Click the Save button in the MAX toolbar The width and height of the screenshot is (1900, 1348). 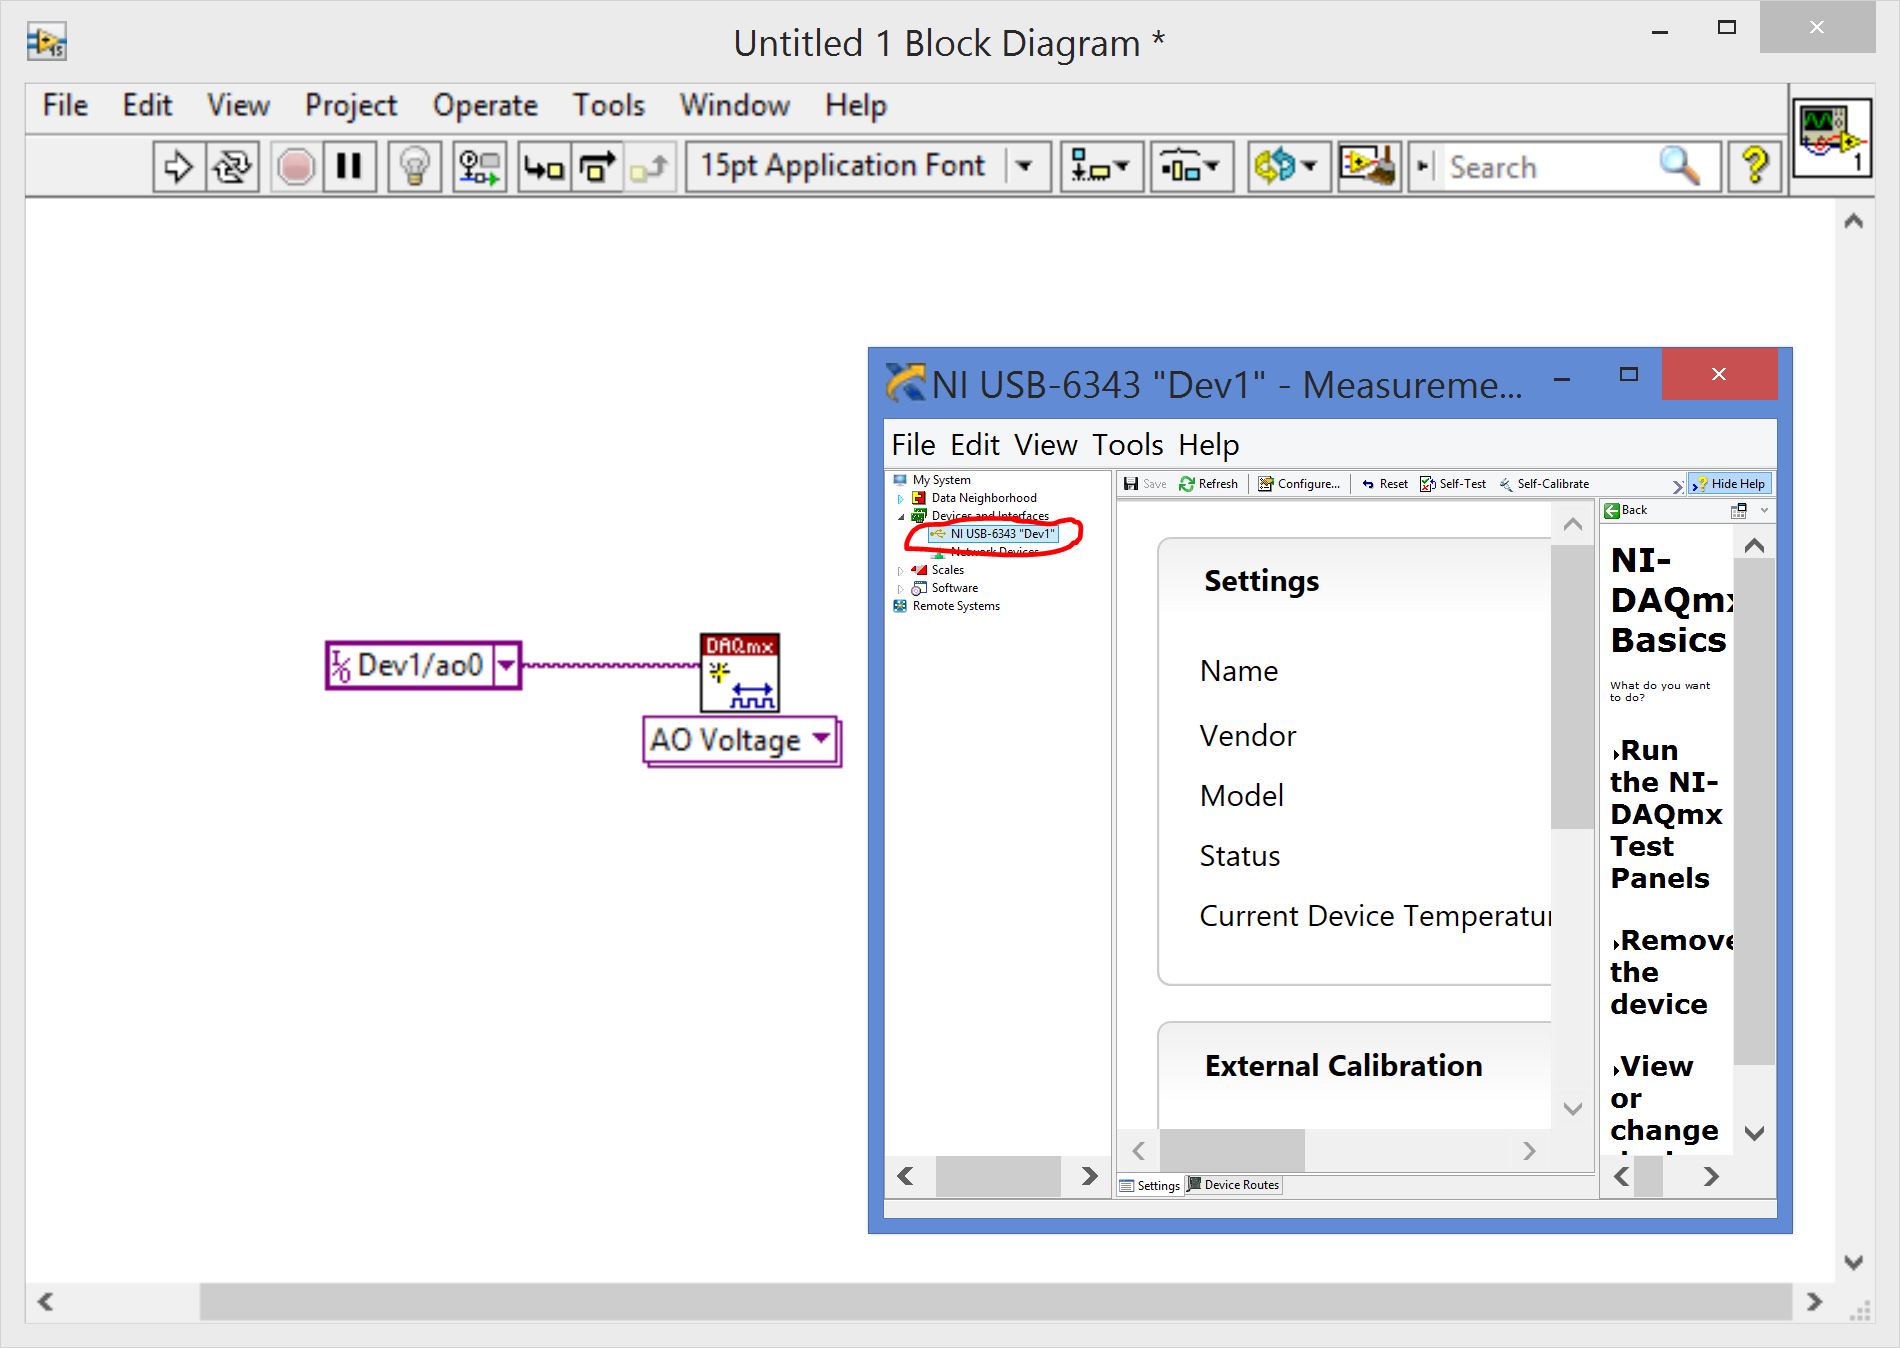(x=1145, y=484)
